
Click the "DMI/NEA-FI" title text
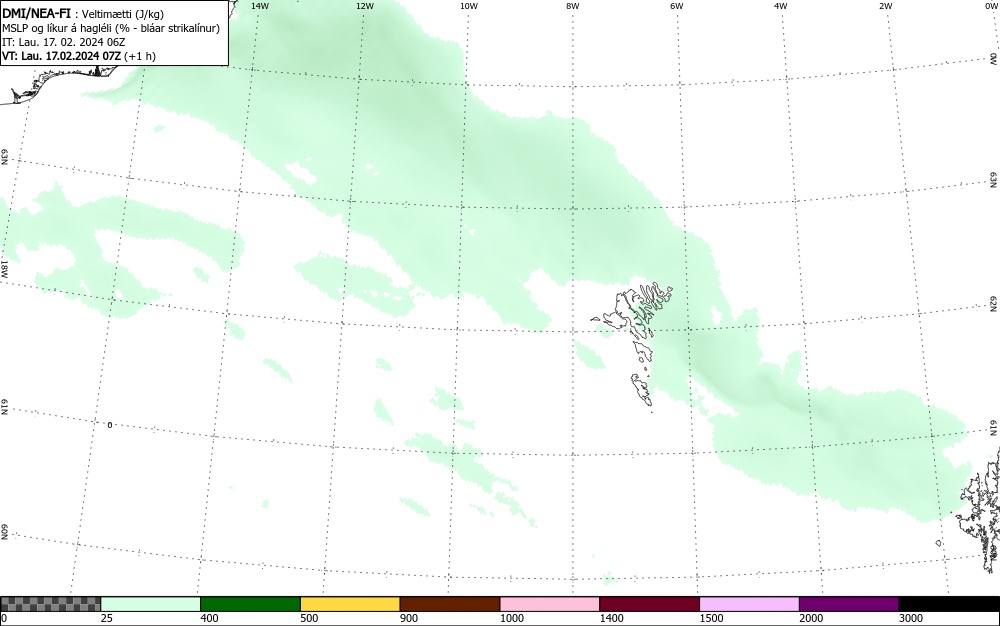36,13
